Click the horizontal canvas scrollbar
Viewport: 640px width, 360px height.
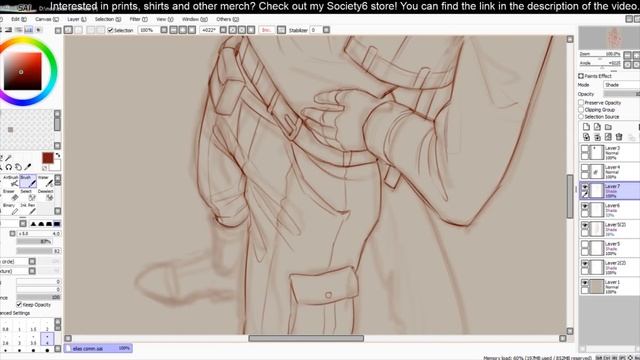tap(306, 338)
